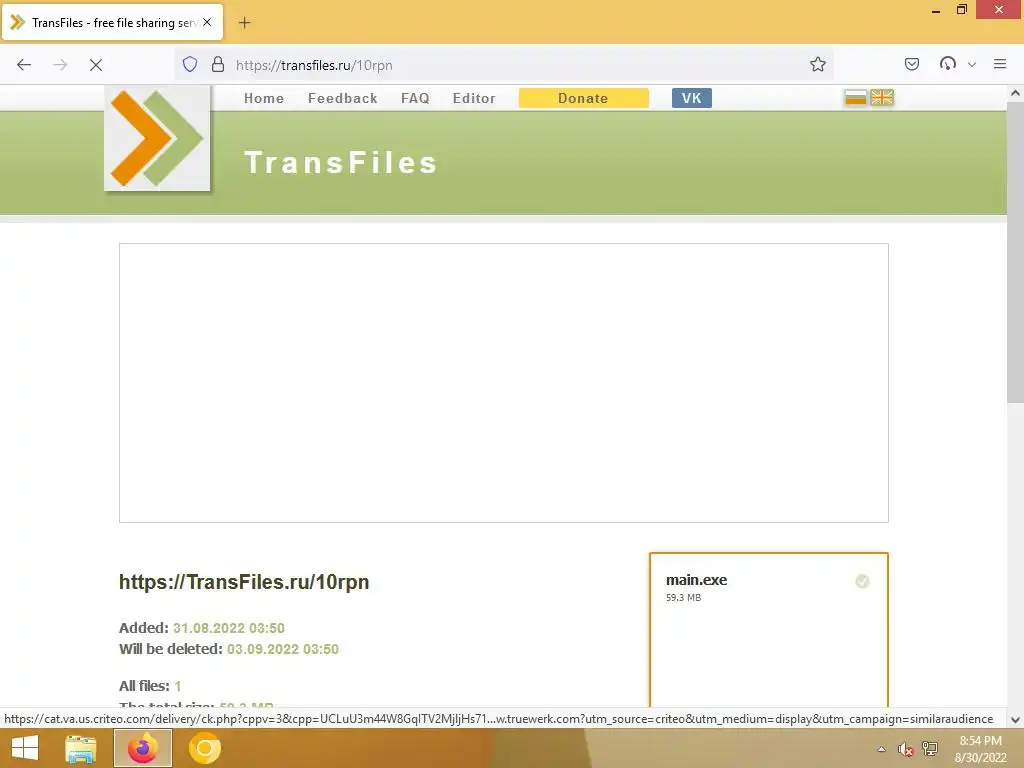Click the forward navigation arrow
Image resolution: width=1024 pixels, height=768 pixels.
click(60, 65)
